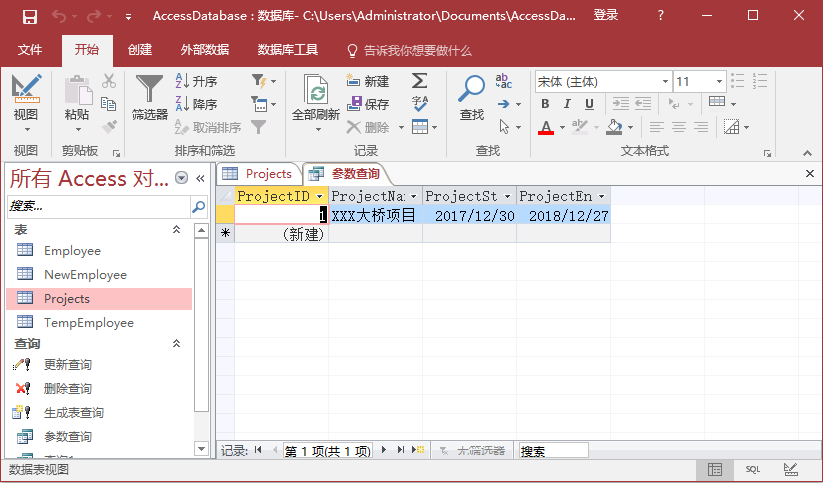Image resolution: width=823 pixels, height=483 pixels.
Task: Create a new record with 新建
Action: 368,81
